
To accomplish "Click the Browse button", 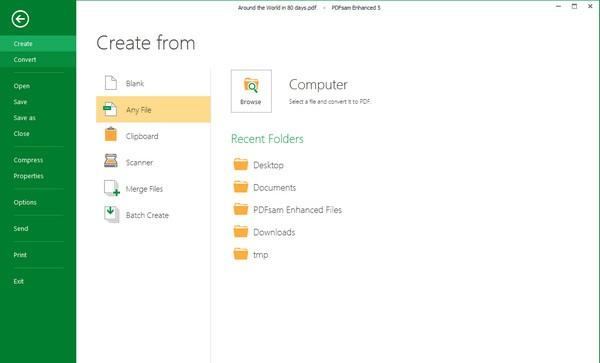I will click(251, 91).
